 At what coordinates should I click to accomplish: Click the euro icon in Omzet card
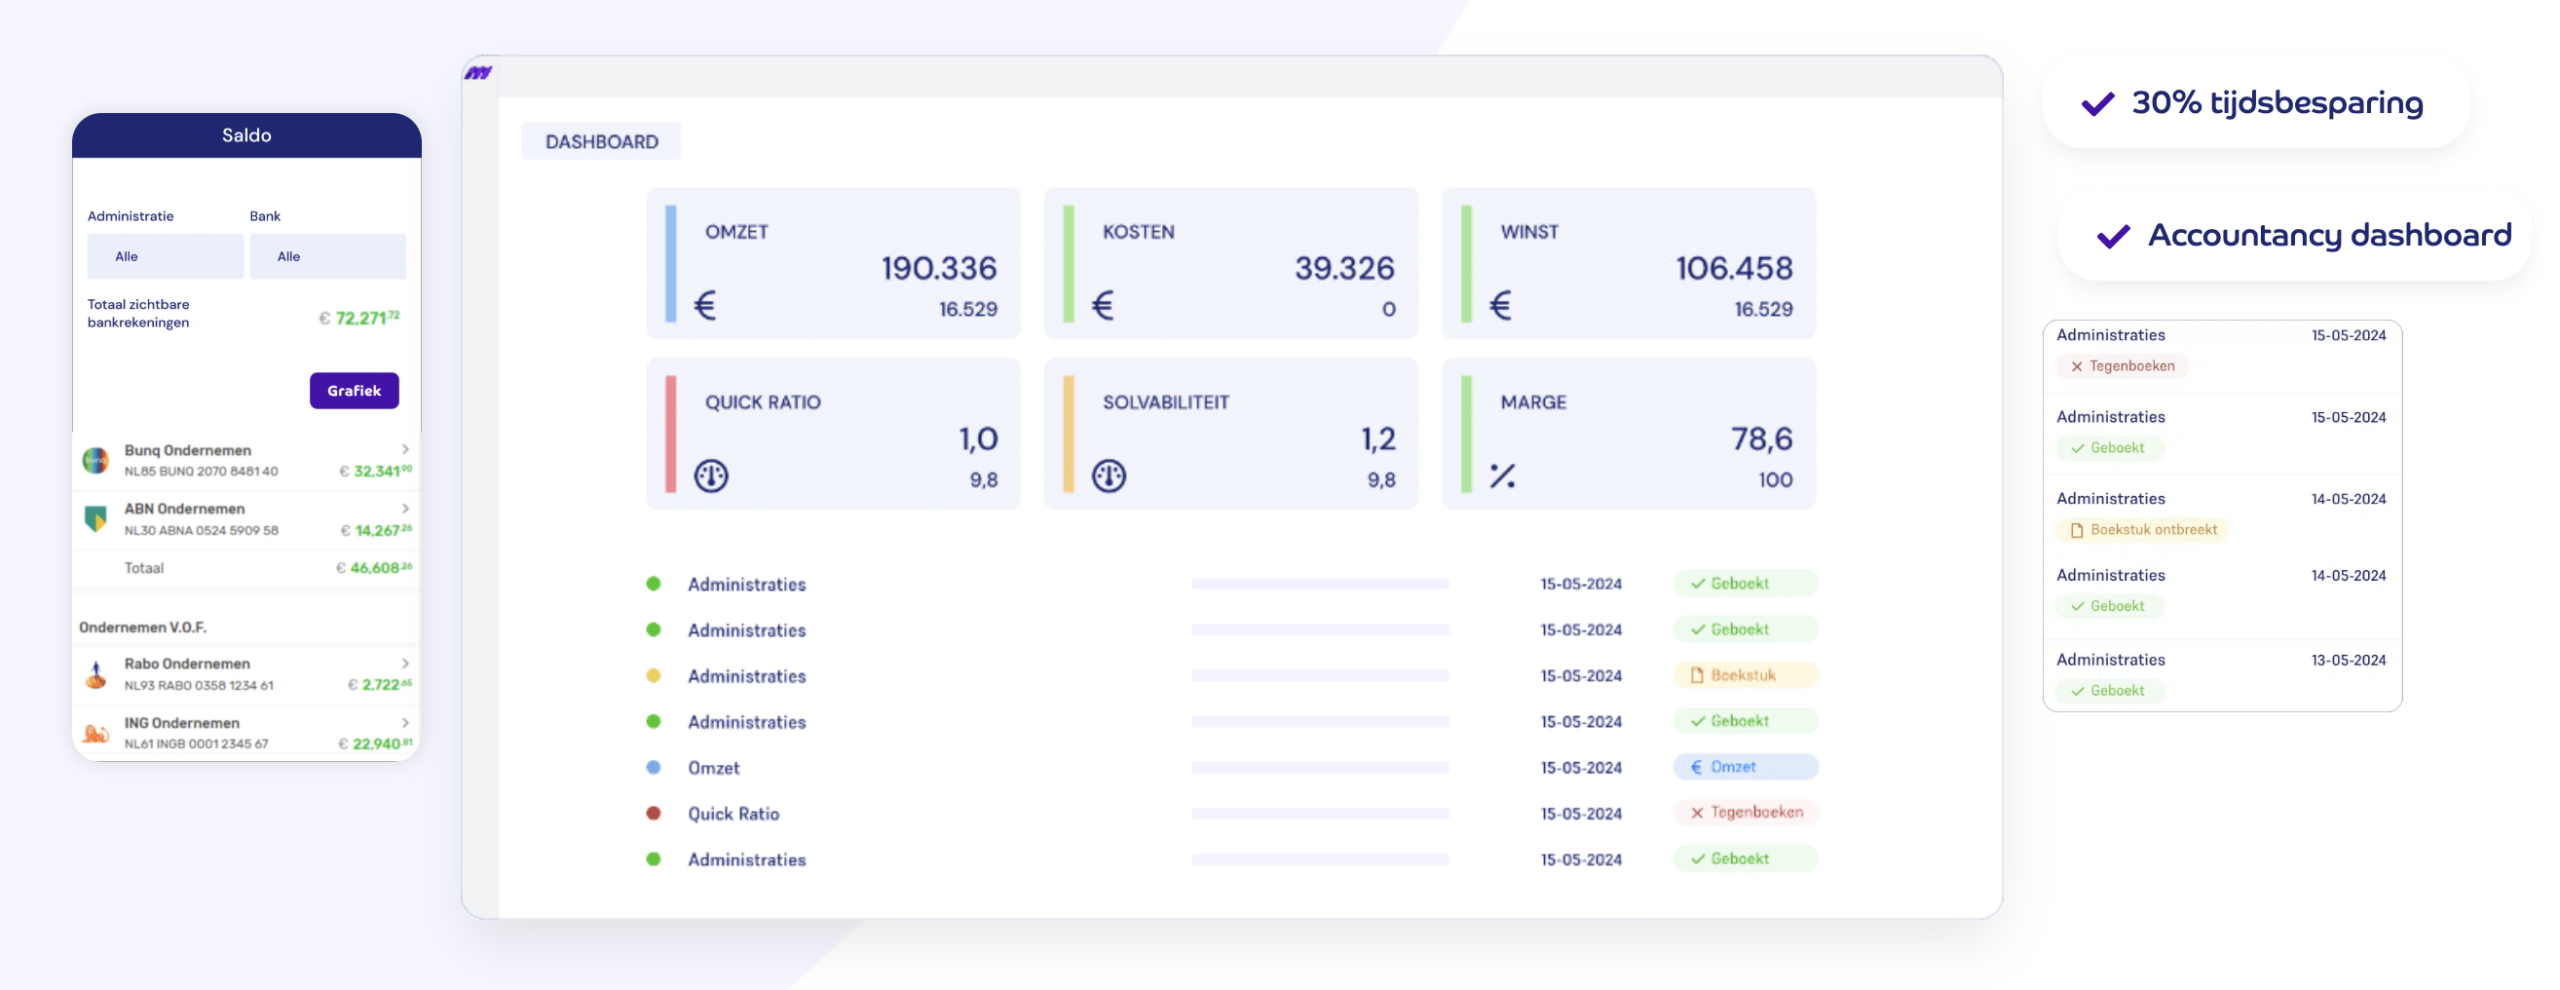(705, 305)
